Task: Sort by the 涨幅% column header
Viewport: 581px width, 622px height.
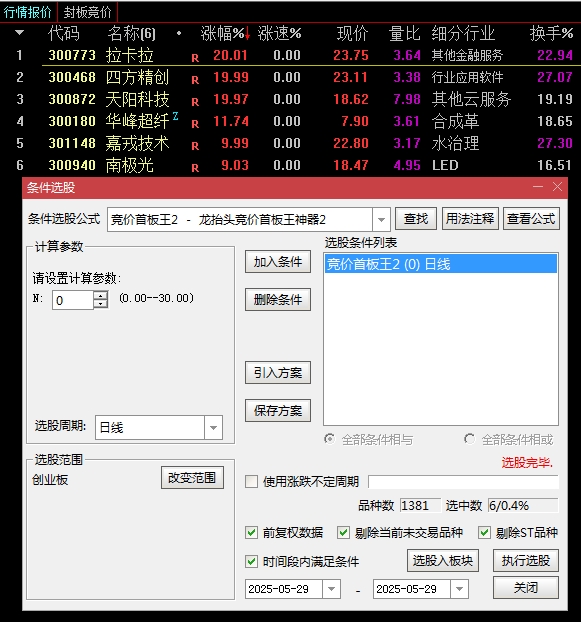Action: pos(225,33)
